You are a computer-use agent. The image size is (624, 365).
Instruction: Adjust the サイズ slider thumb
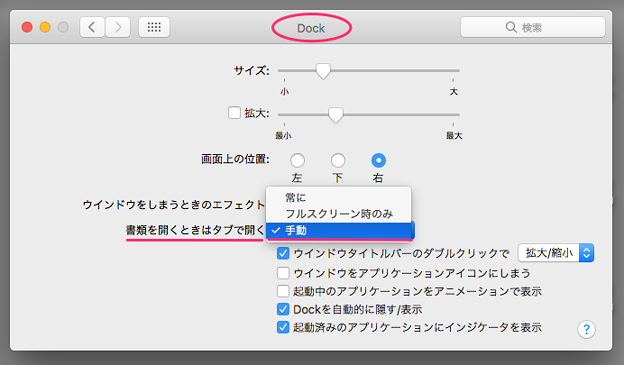pos(323,71)
